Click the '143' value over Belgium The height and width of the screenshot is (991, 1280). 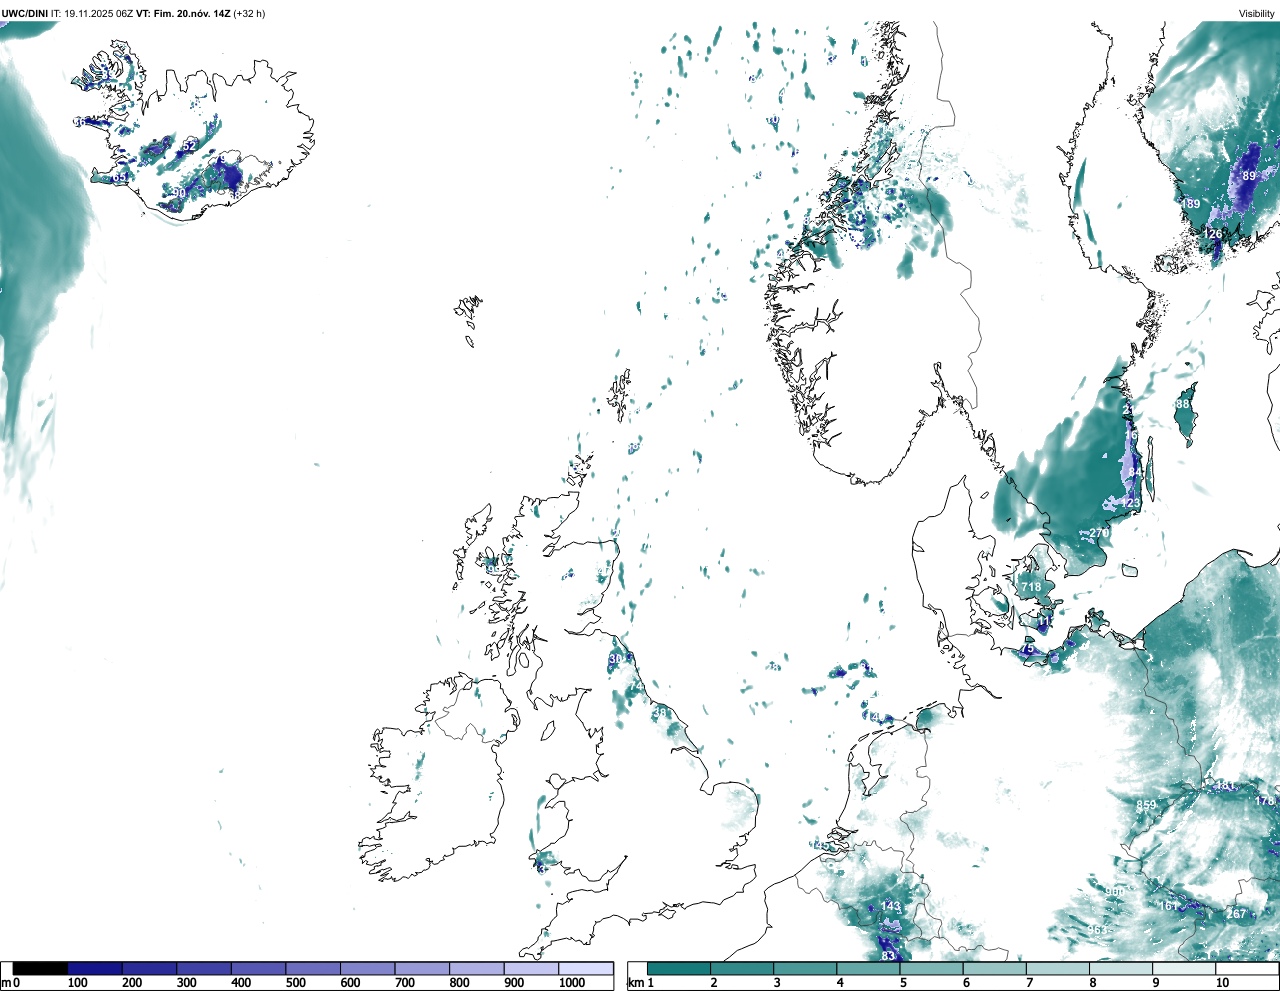[x=891, y=906]
